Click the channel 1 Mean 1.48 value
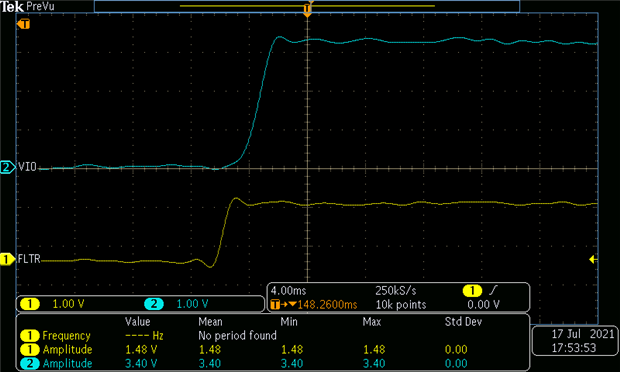Screen dimensions: 620x372 tap(210, 349)
